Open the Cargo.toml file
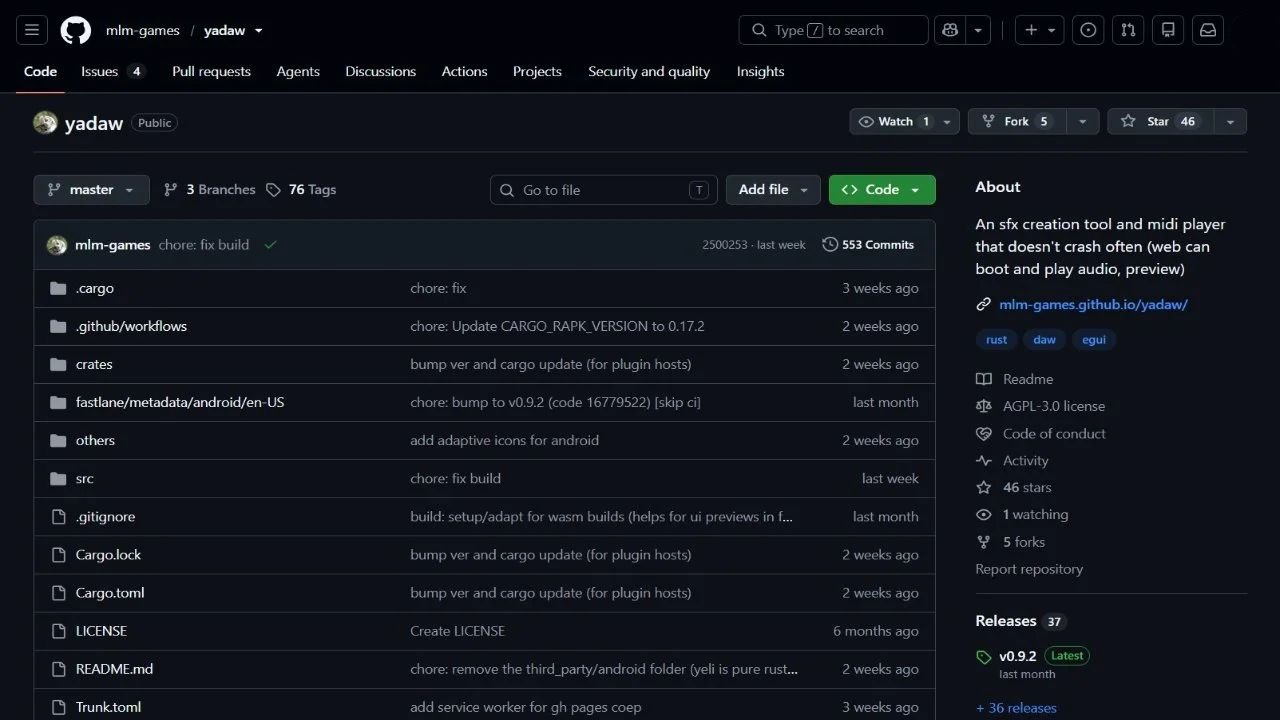Image resolution: width=1280 pixels, height=720 pixels. pos(110,593)
